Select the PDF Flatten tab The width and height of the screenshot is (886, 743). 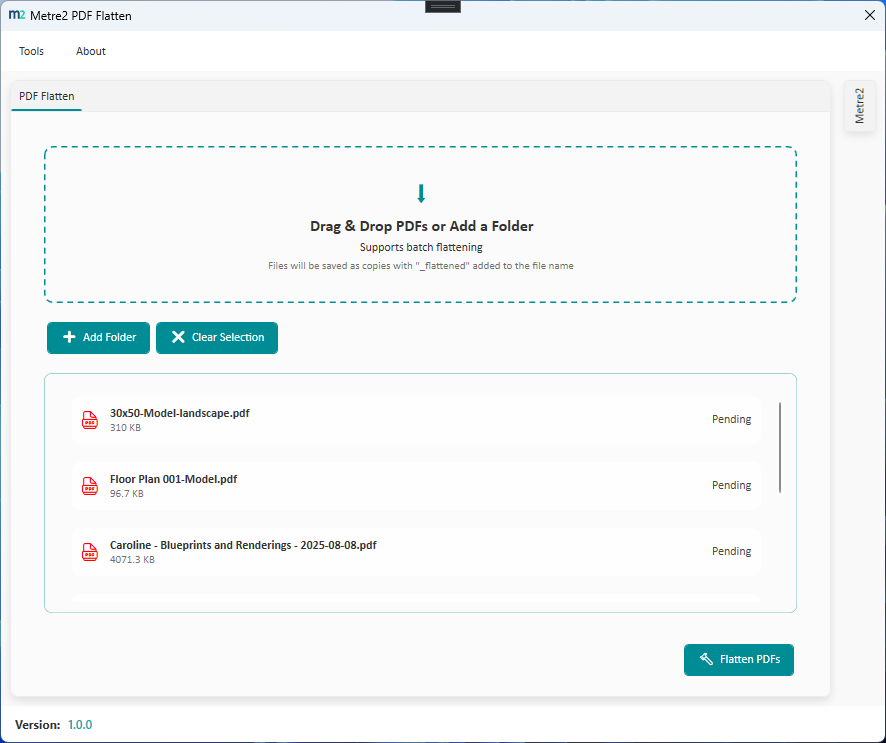pos(46,96)
